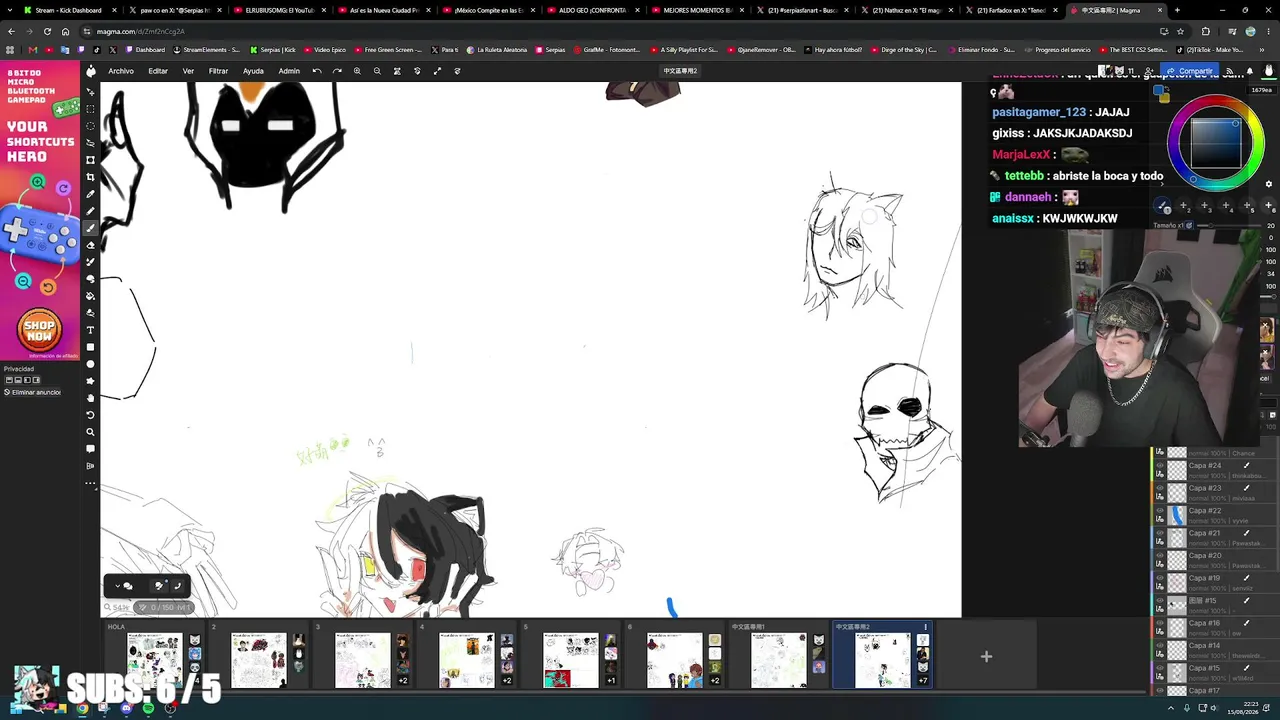The height and width of the screenshot is (720, 1280).
Task: Select the move/pointer tool in left toolbar
Action: [90, 92]
